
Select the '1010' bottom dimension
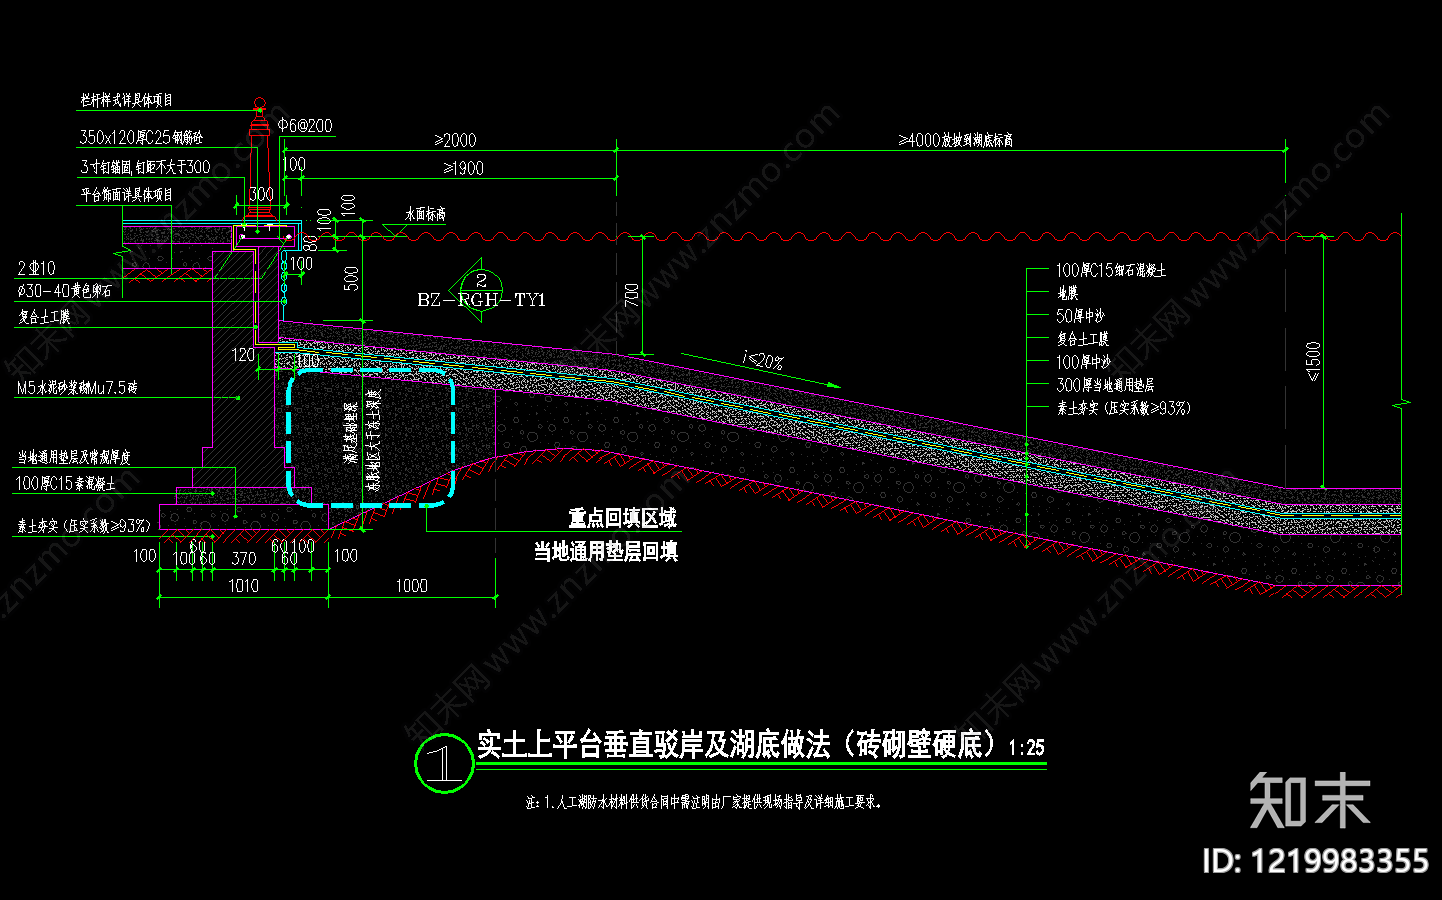[x=243, y=586]
